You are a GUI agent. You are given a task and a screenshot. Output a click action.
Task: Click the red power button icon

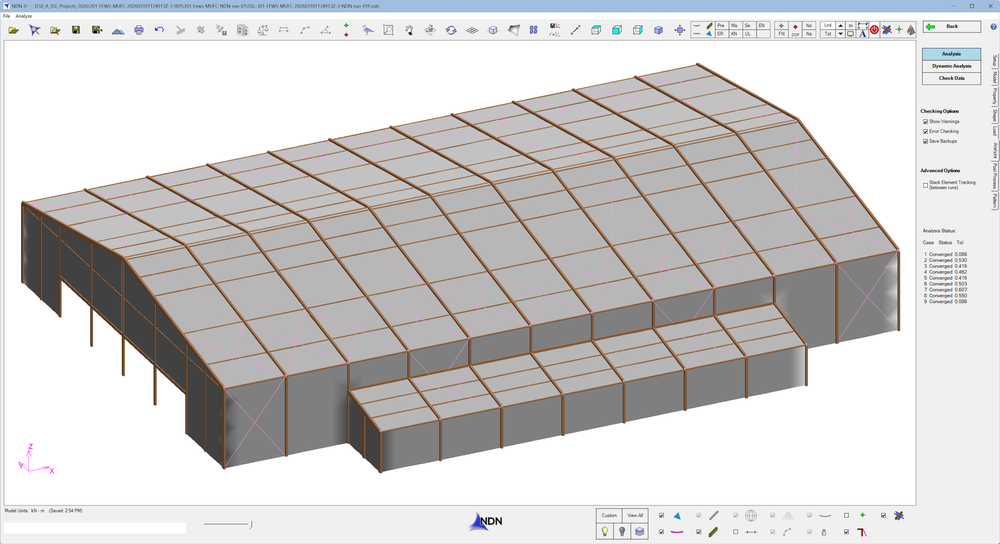click(x=874, y=29)
